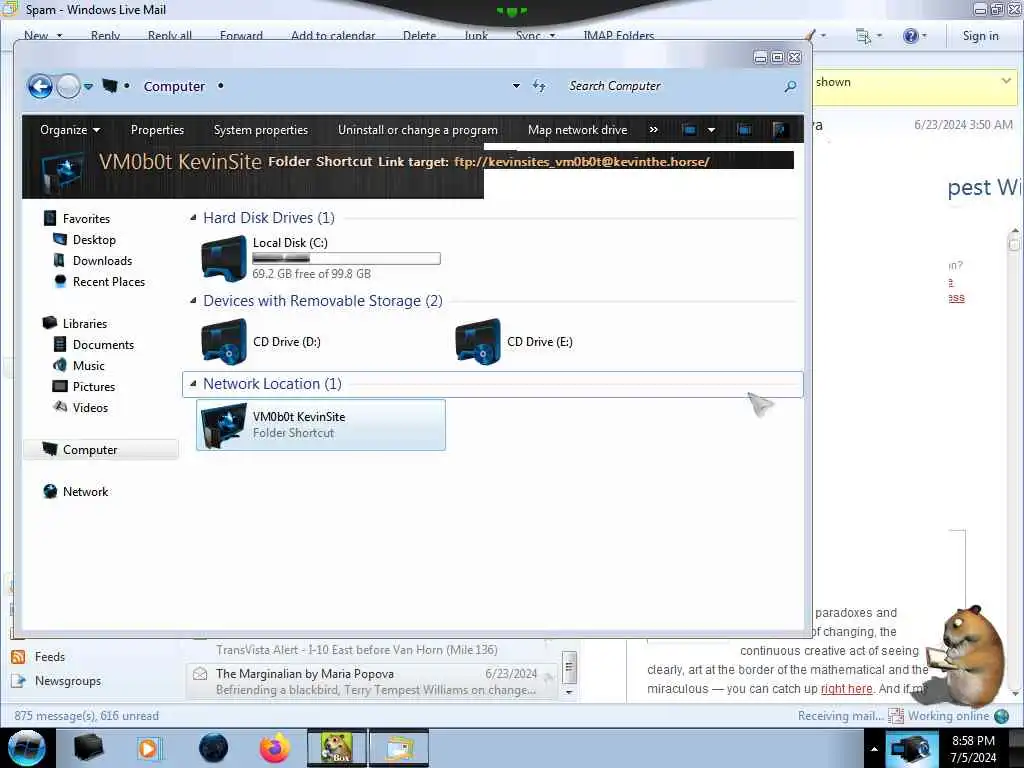Open the Videos library

pos(90,407)
